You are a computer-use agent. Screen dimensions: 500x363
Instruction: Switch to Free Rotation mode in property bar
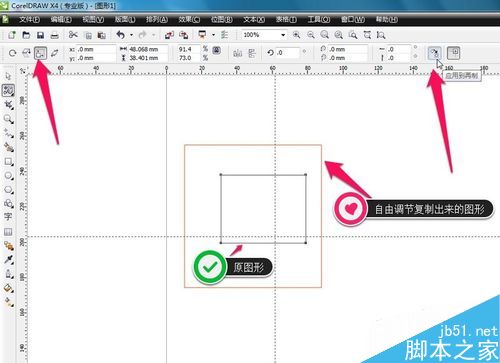pyautogui.click(x=13, y=53)
